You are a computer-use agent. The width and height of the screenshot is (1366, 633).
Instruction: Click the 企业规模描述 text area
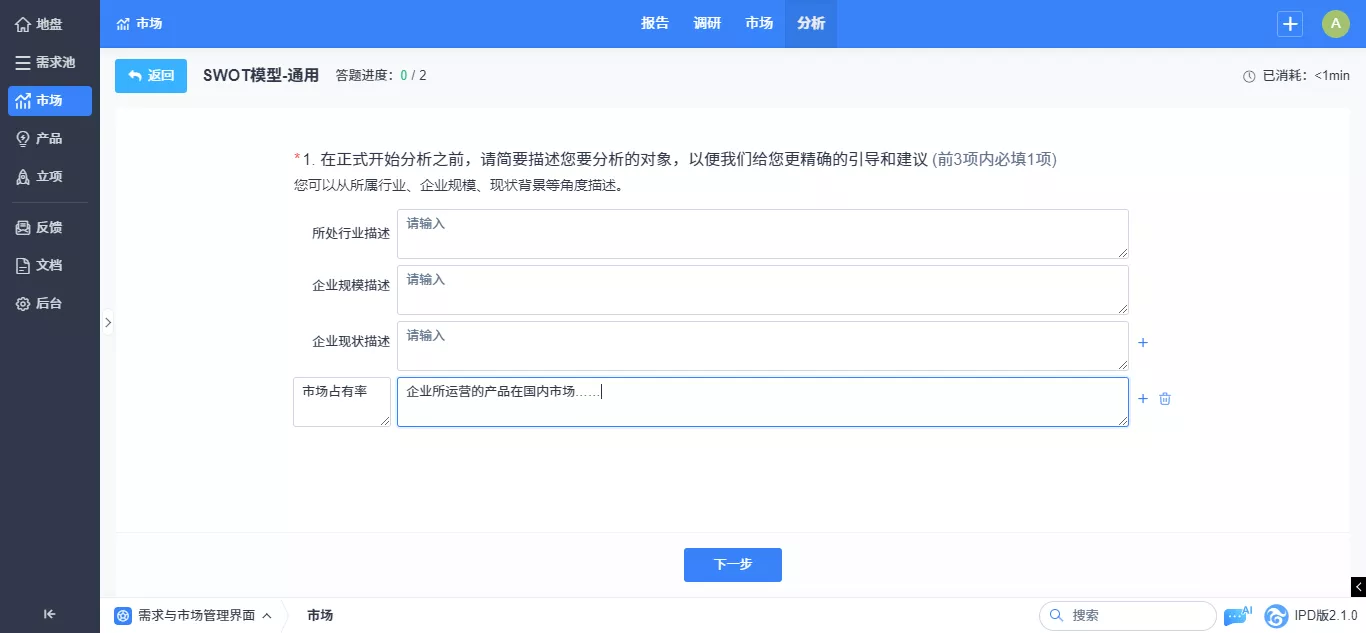pyautogui.click(x=762, y=290)
